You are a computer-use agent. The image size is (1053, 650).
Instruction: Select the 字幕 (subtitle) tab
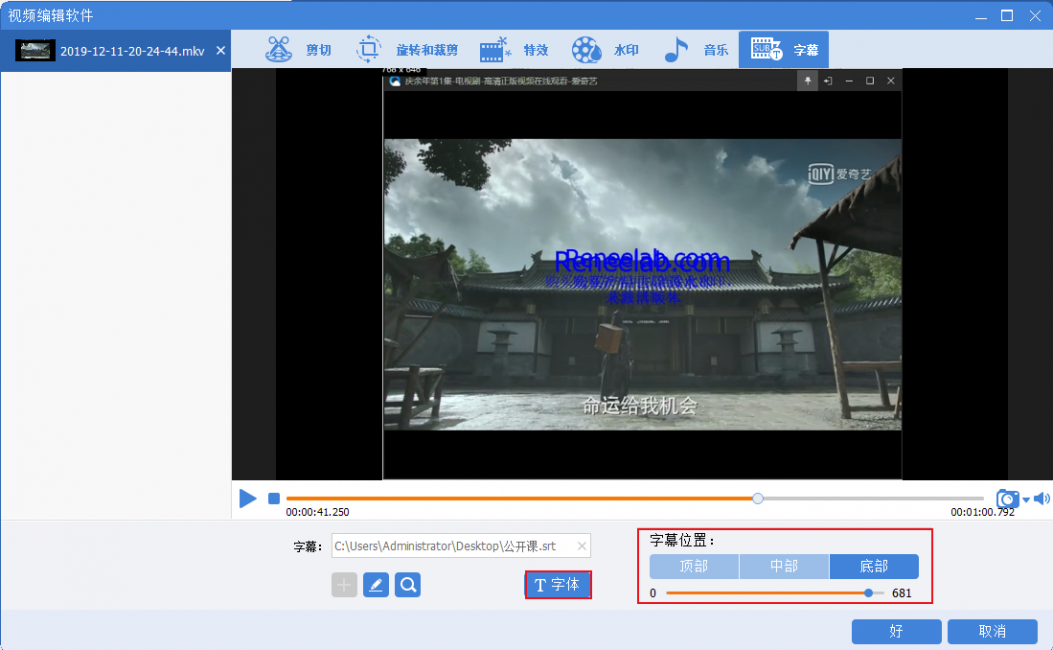784,50
